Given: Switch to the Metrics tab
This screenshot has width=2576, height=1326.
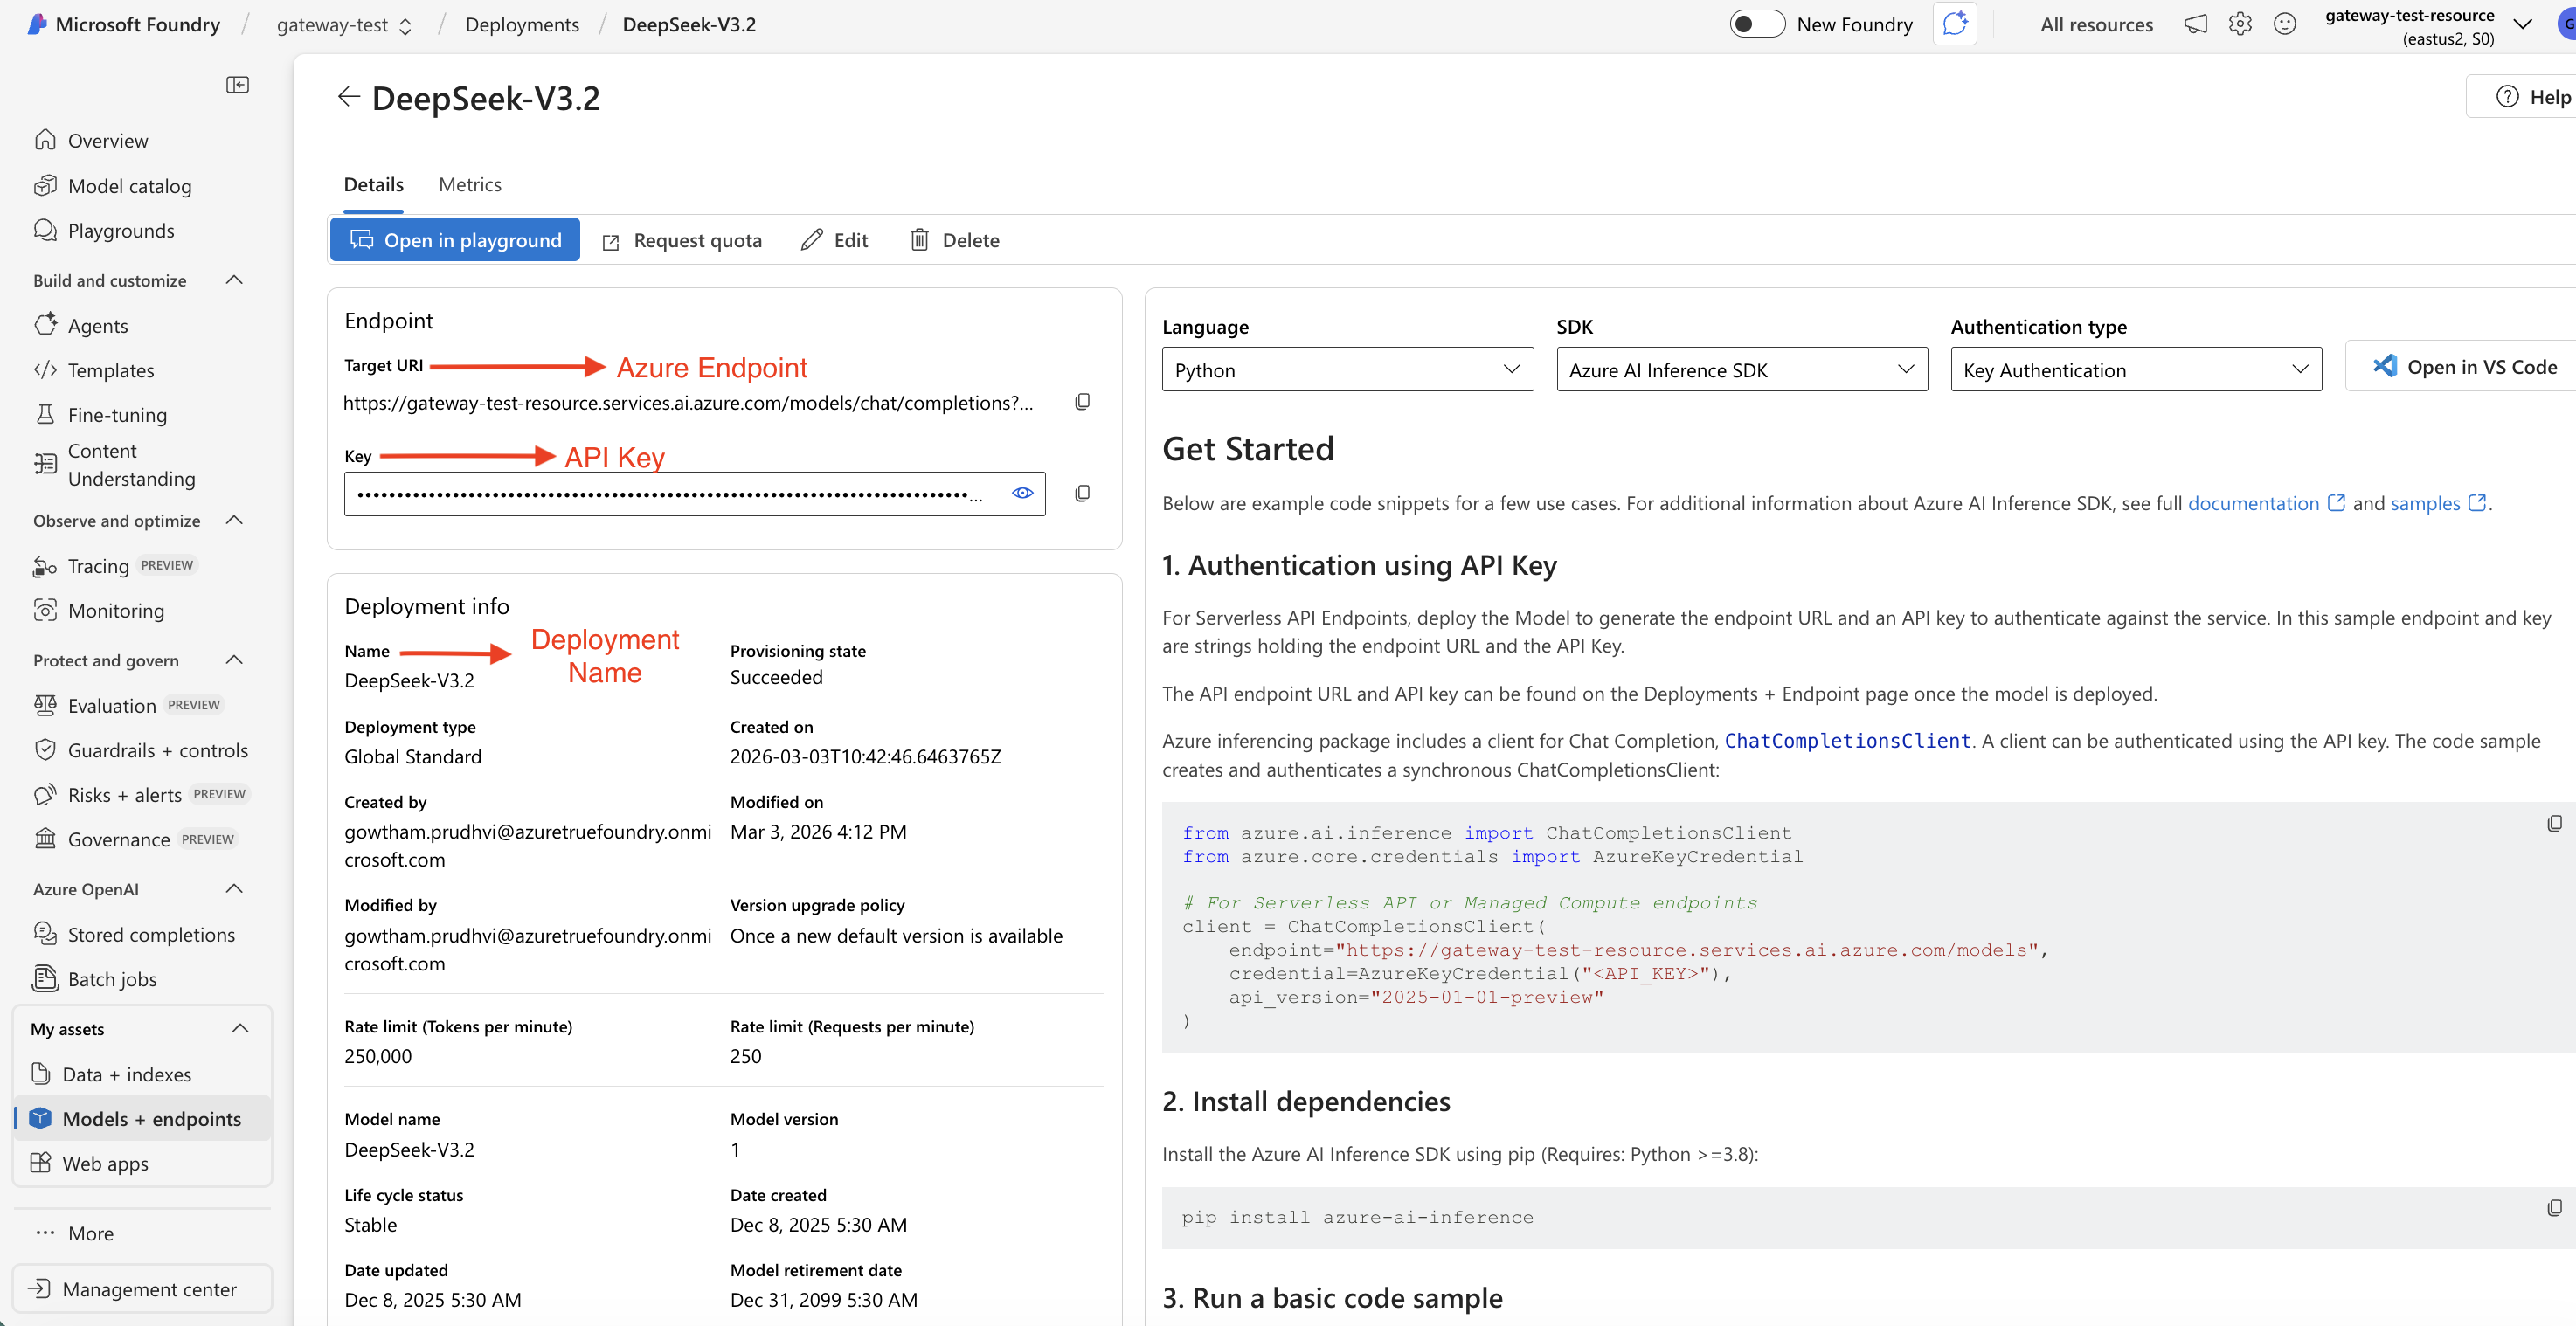Looking at the screenshot, I should 469,184.
